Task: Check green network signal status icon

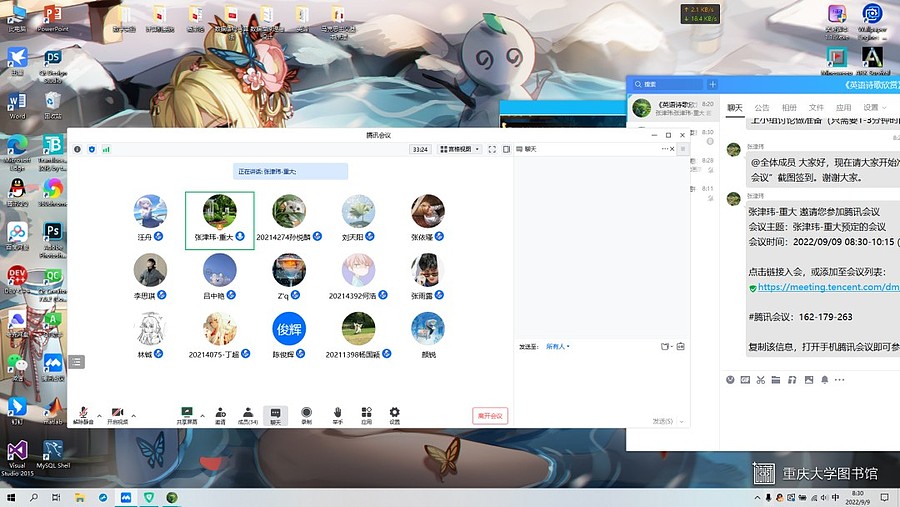Action: pyautogui.click(x=106, y=149)
